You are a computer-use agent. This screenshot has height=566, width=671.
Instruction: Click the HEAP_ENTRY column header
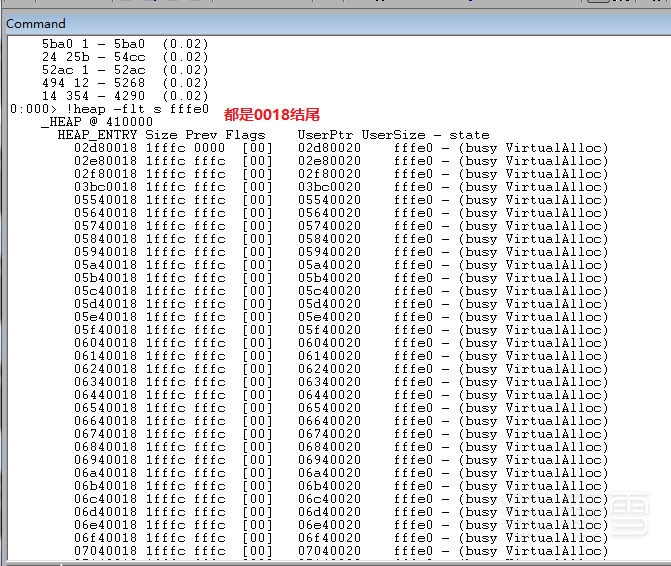coord(97,135)
